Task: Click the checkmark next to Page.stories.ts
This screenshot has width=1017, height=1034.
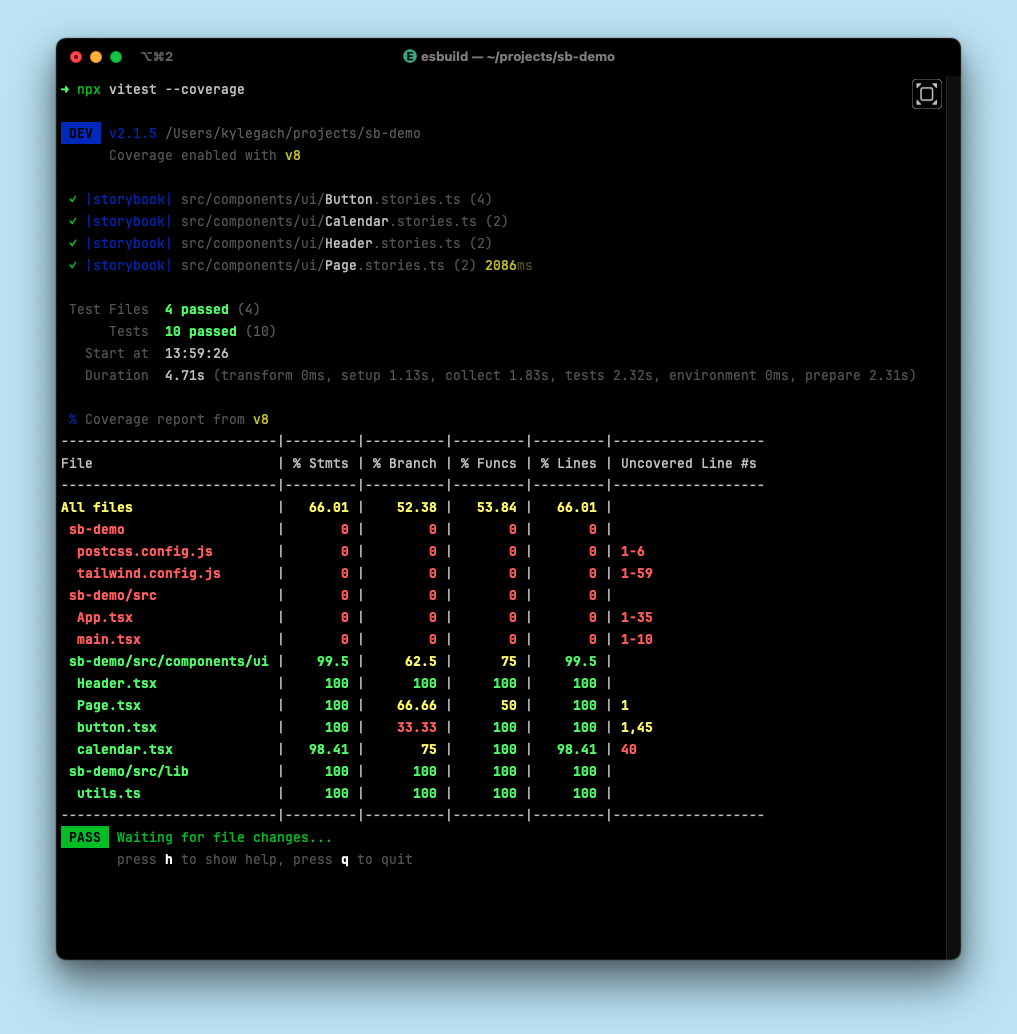Action: pyautogui.click(x=72, y=265)
